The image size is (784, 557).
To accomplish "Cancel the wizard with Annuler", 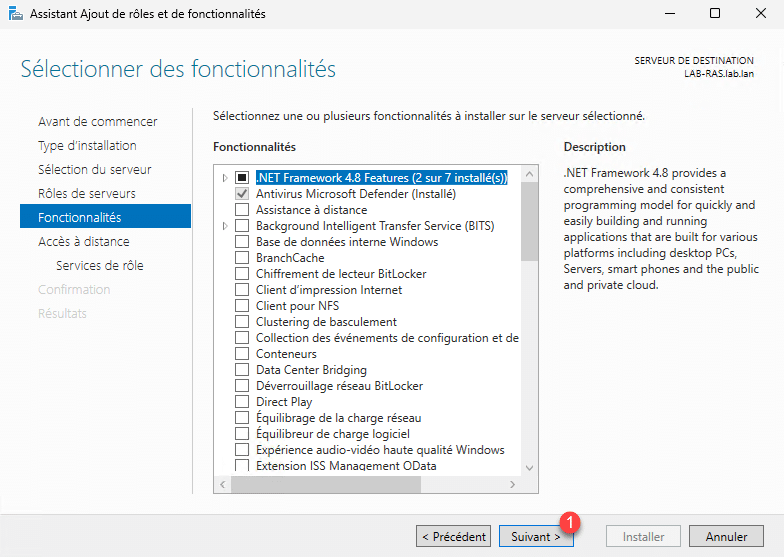I will [726, 537].
